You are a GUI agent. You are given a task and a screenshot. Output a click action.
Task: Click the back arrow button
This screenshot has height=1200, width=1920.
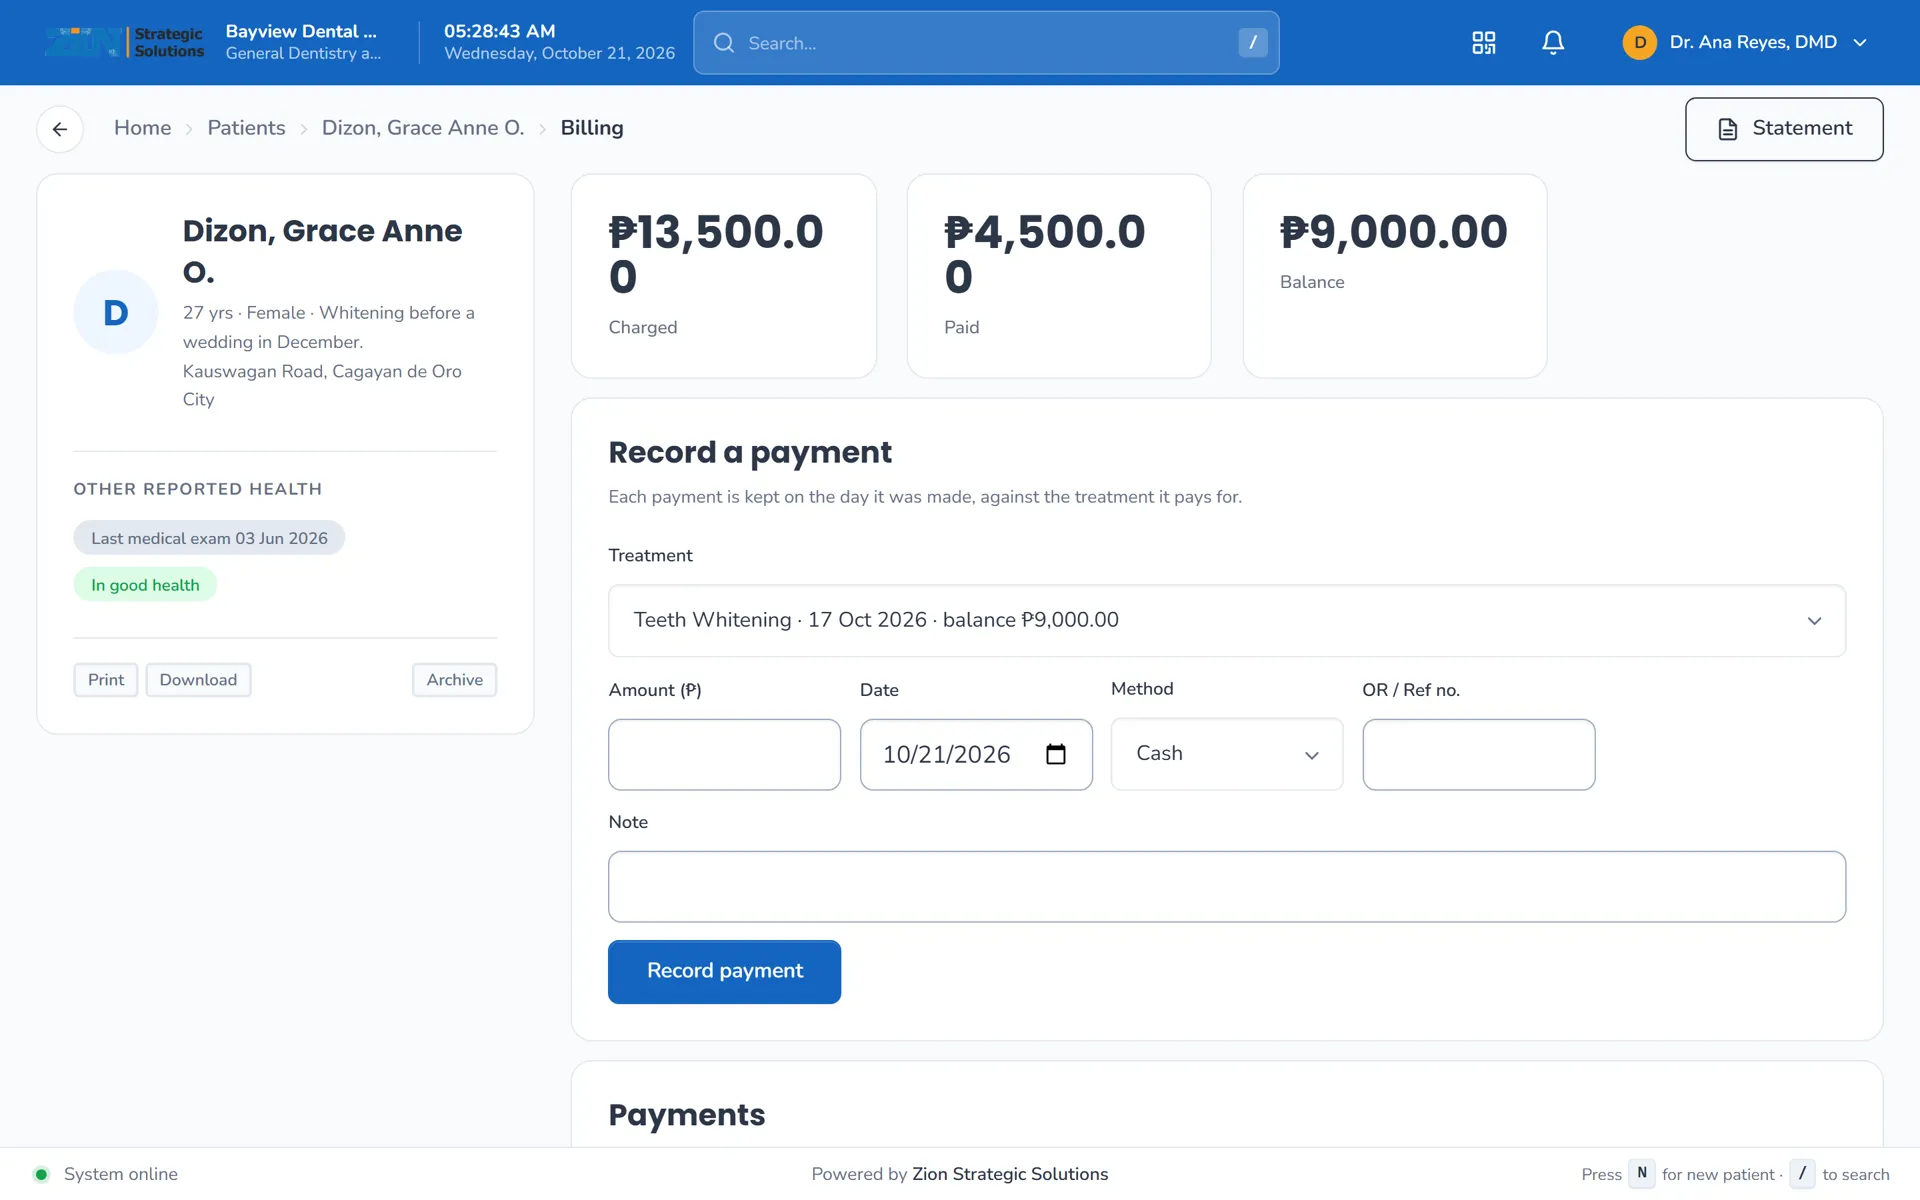pyautogui.click(x=60, y=129)
